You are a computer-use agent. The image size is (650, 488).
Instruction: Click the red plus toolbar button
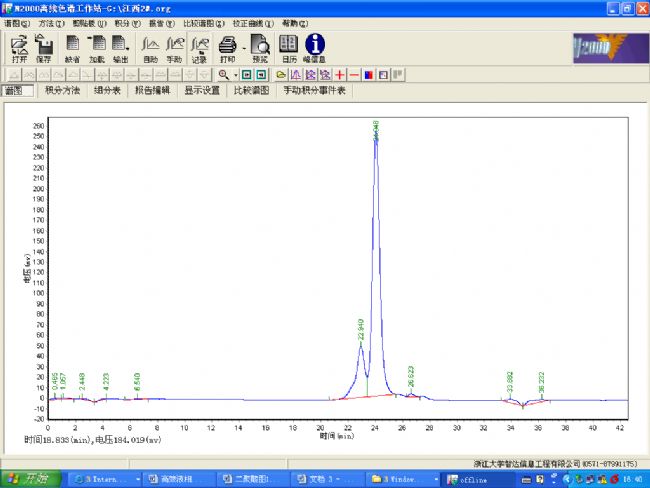[340, 75]
